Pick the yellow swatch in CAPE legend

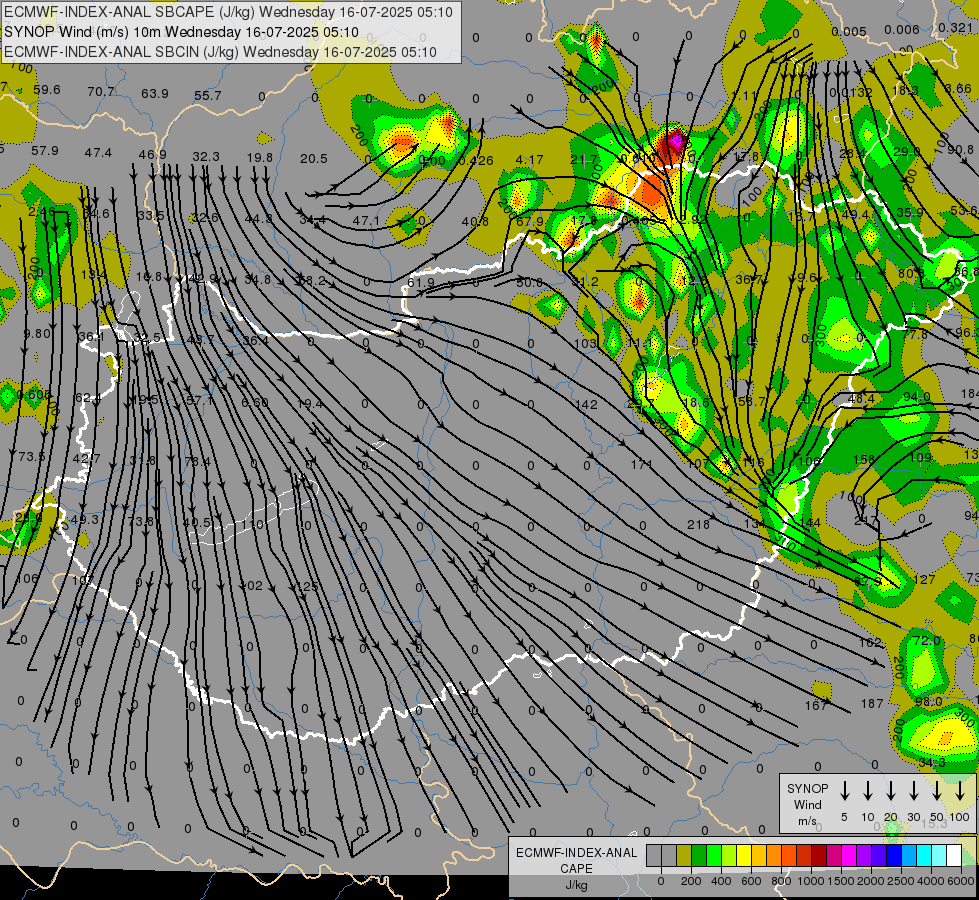click(x=744, y=856)
